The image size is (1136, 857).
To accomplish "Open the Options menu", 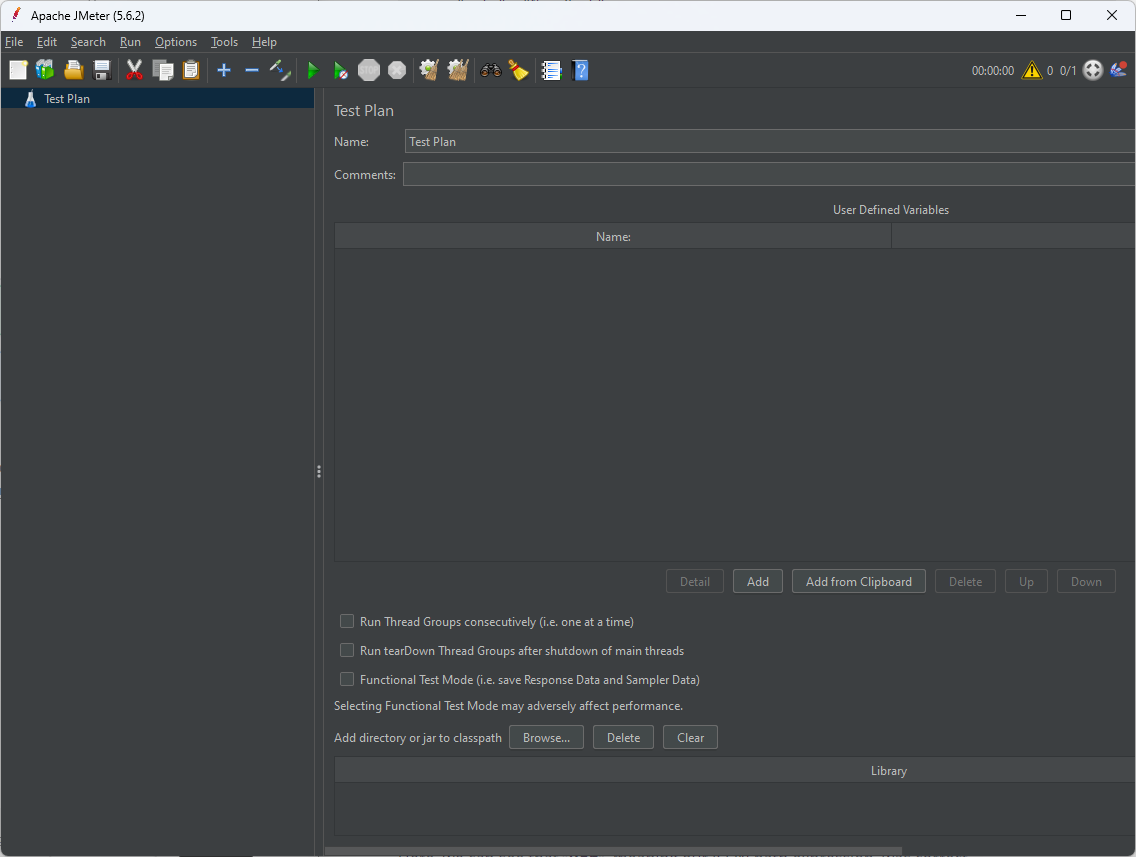I will (176, 42).
